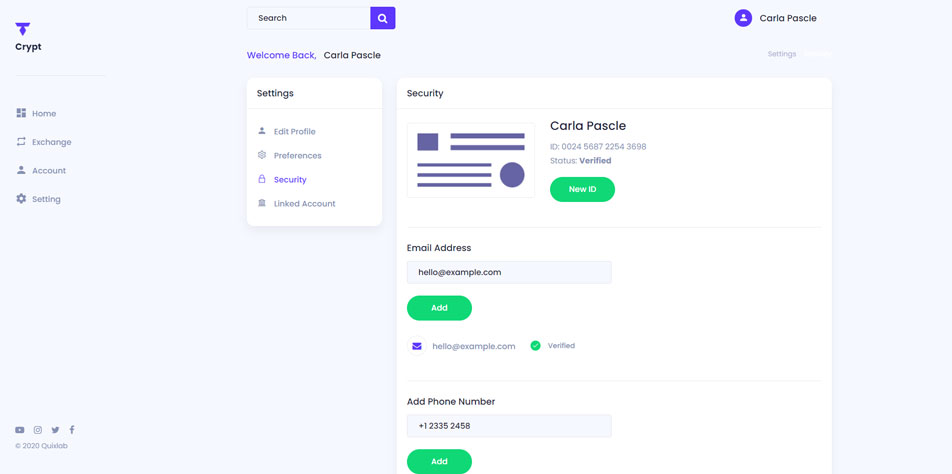This screenshot has width=952, height=474.
Task: Click Add button under Email Address
Action: [x=439, y=308]
